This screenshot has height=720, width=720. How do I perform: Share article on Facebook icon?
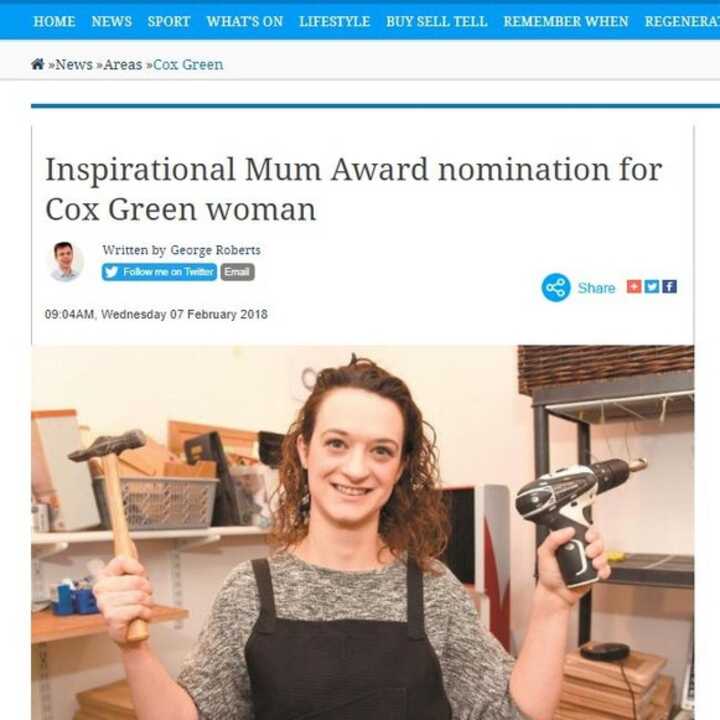click(x=669, y=287)
